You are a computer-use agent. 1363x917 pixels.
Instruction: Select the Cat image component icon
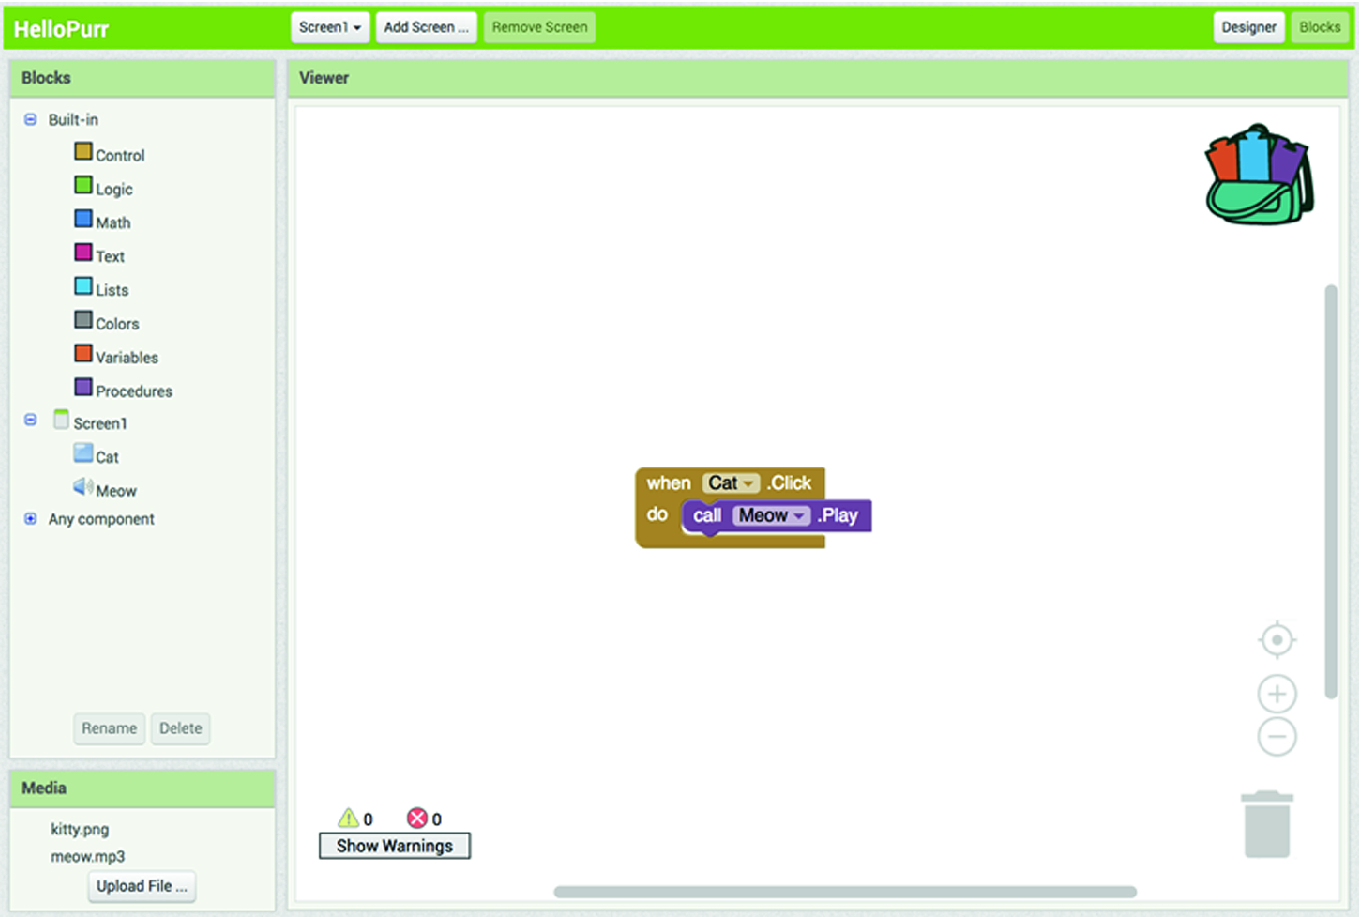click(x=83, y=454)
